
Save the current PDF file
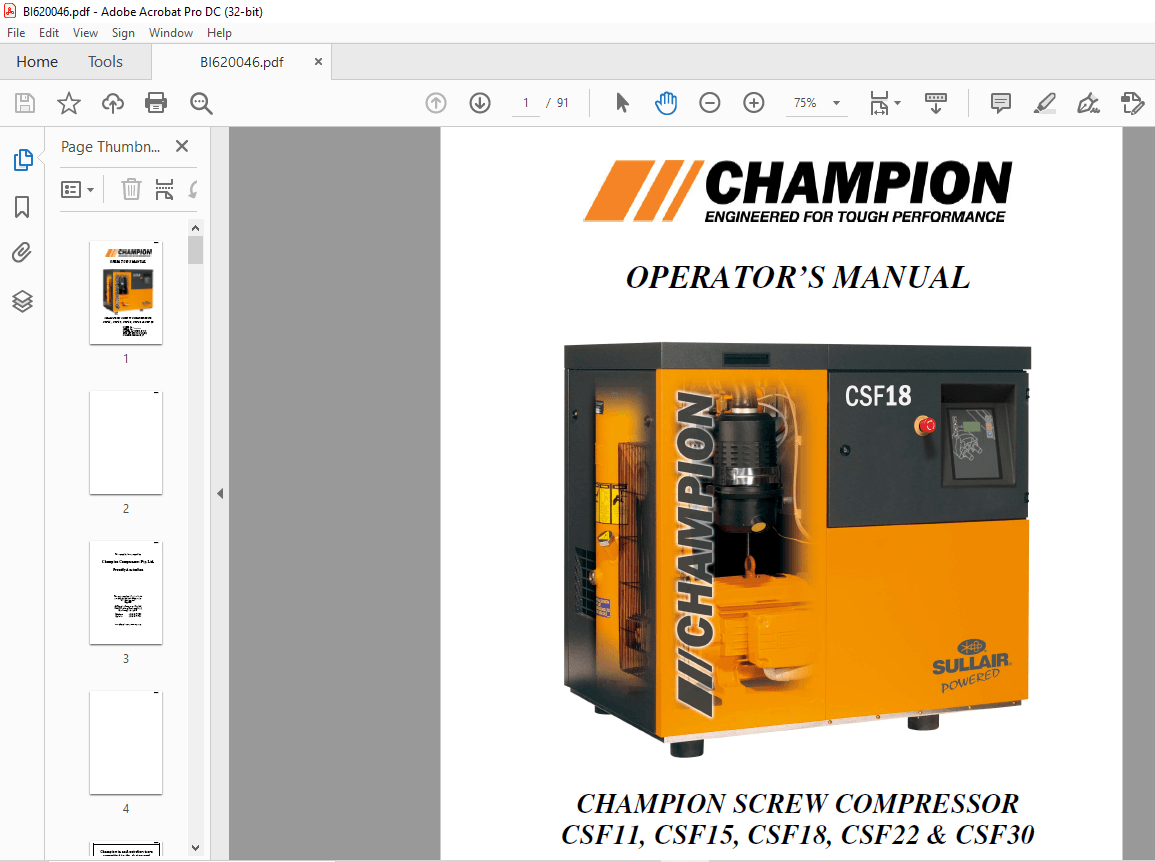point(24,102)
